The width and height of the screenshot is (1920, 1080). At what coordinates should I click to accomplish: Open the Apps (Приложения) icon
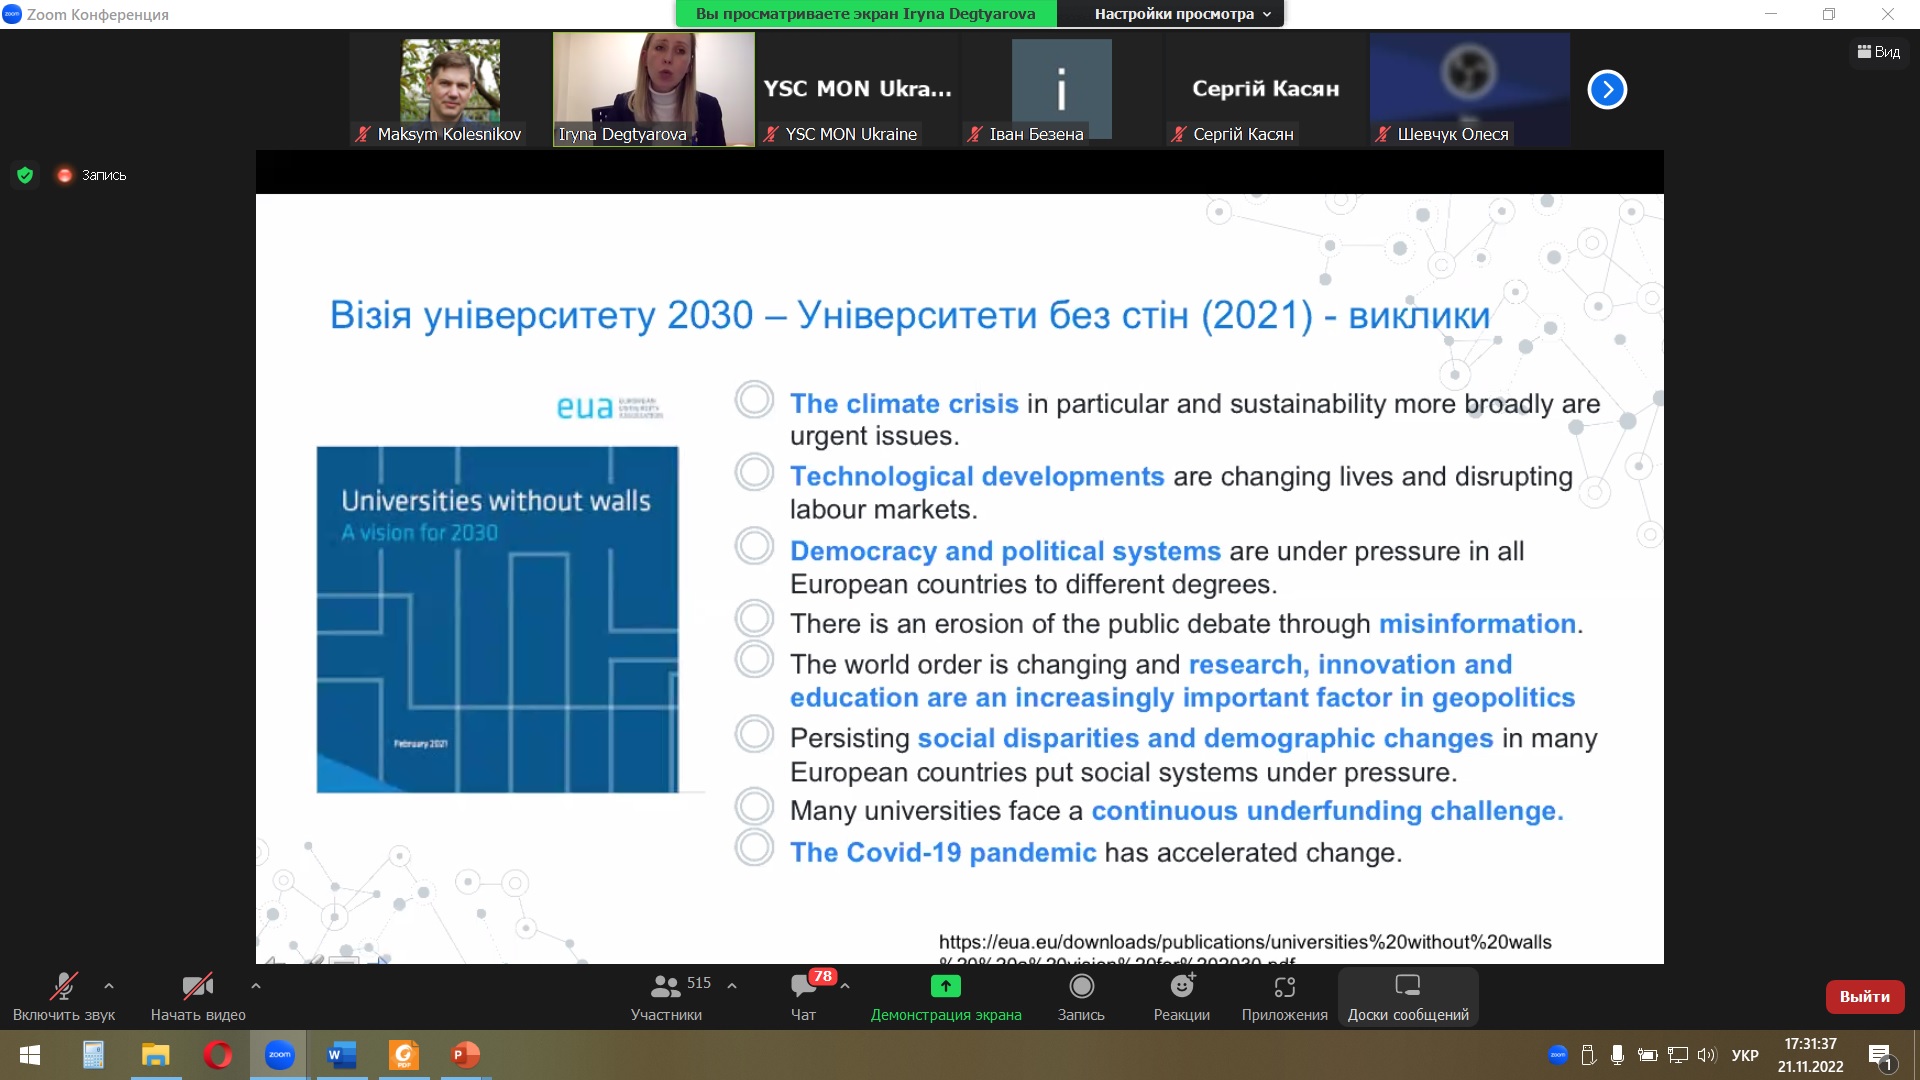tap(1284, 987)
